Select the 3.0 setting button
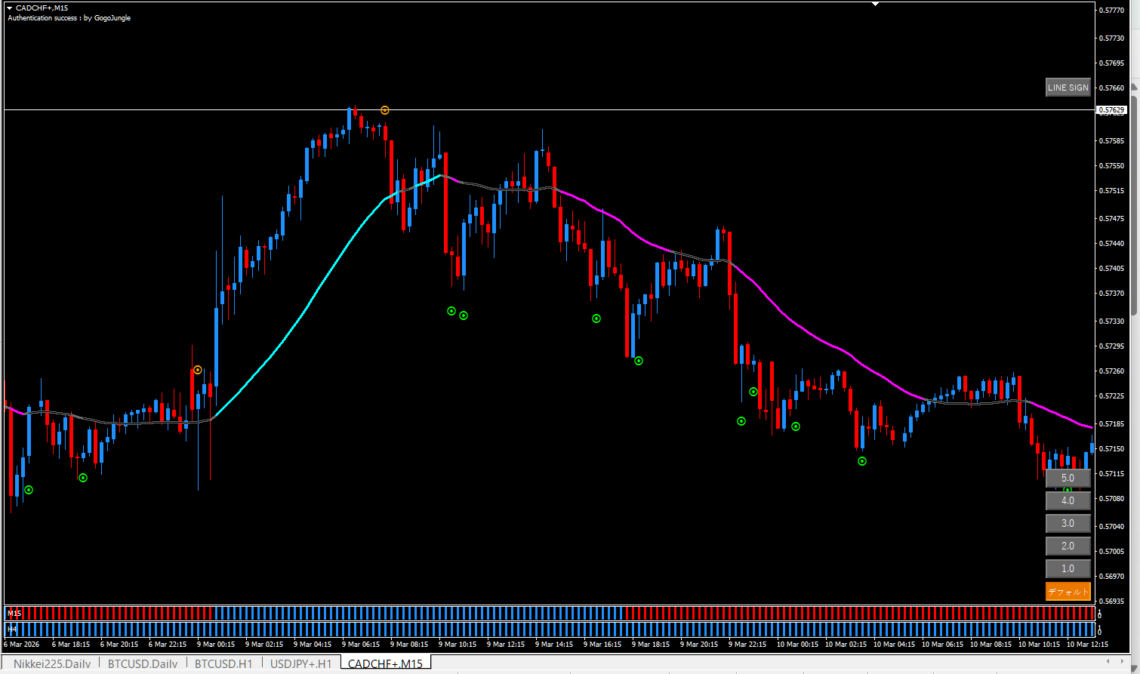 [x=1067, y=523]
